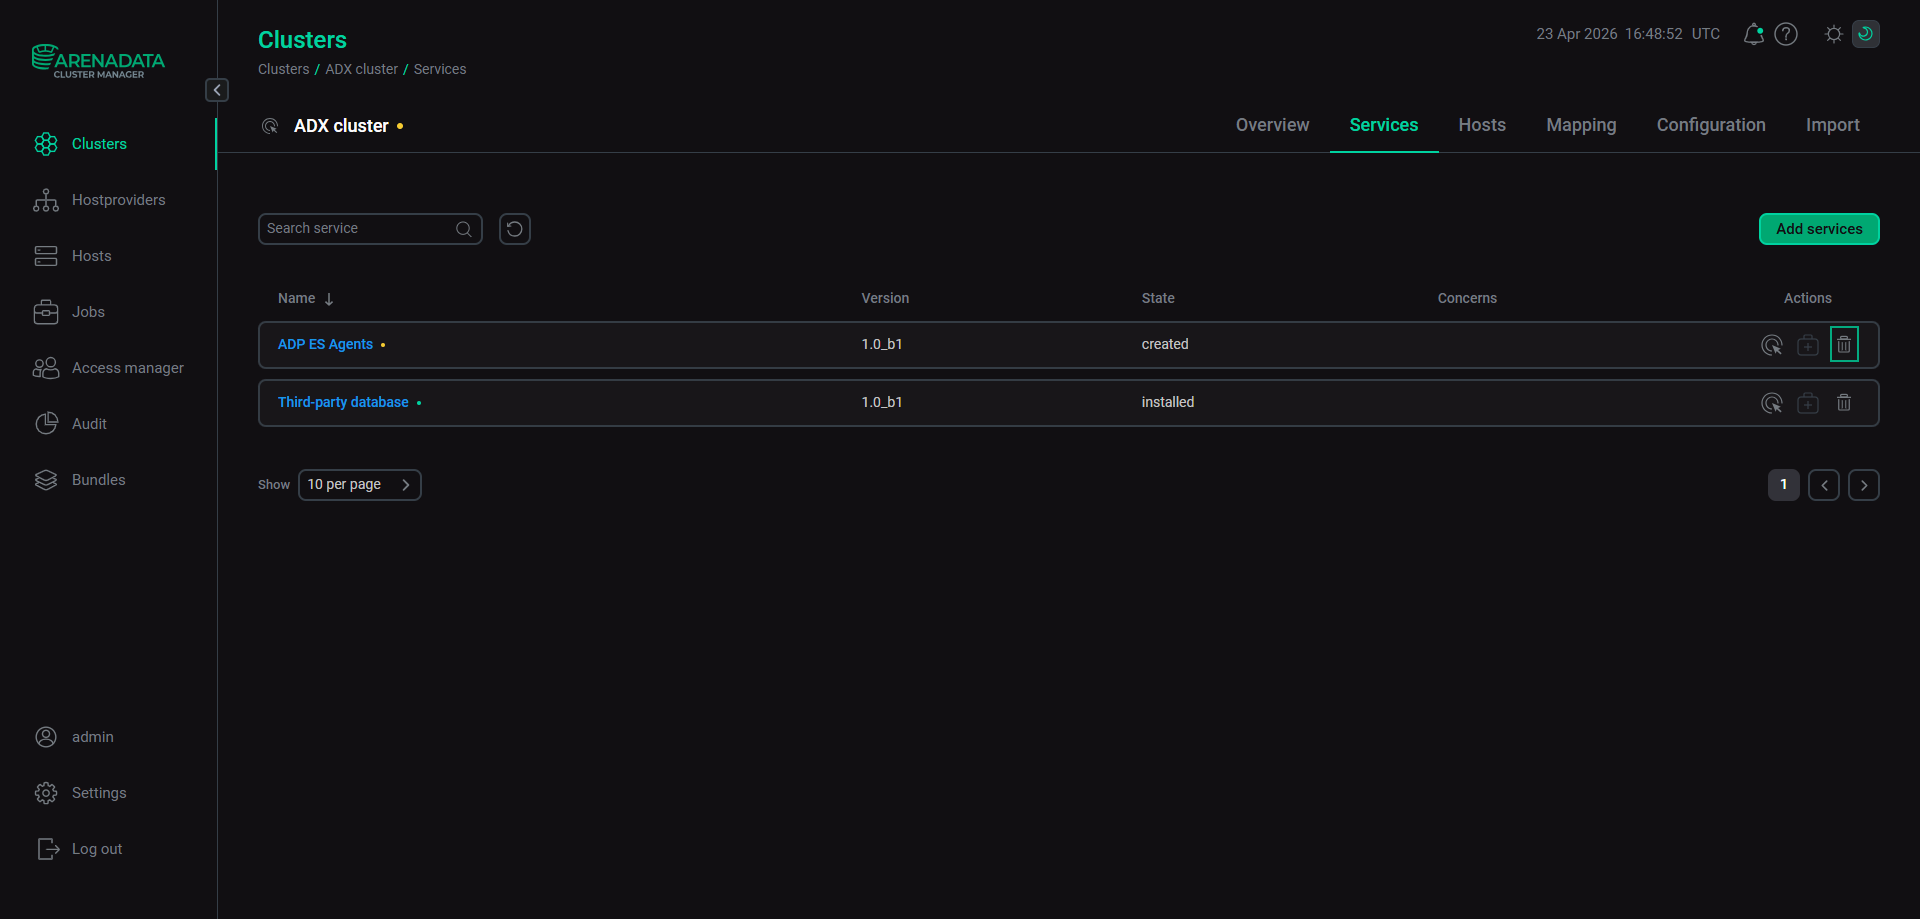Viewport: 1920px width, 919px height.
Task: Sort services by Name column
Action: 306,299
